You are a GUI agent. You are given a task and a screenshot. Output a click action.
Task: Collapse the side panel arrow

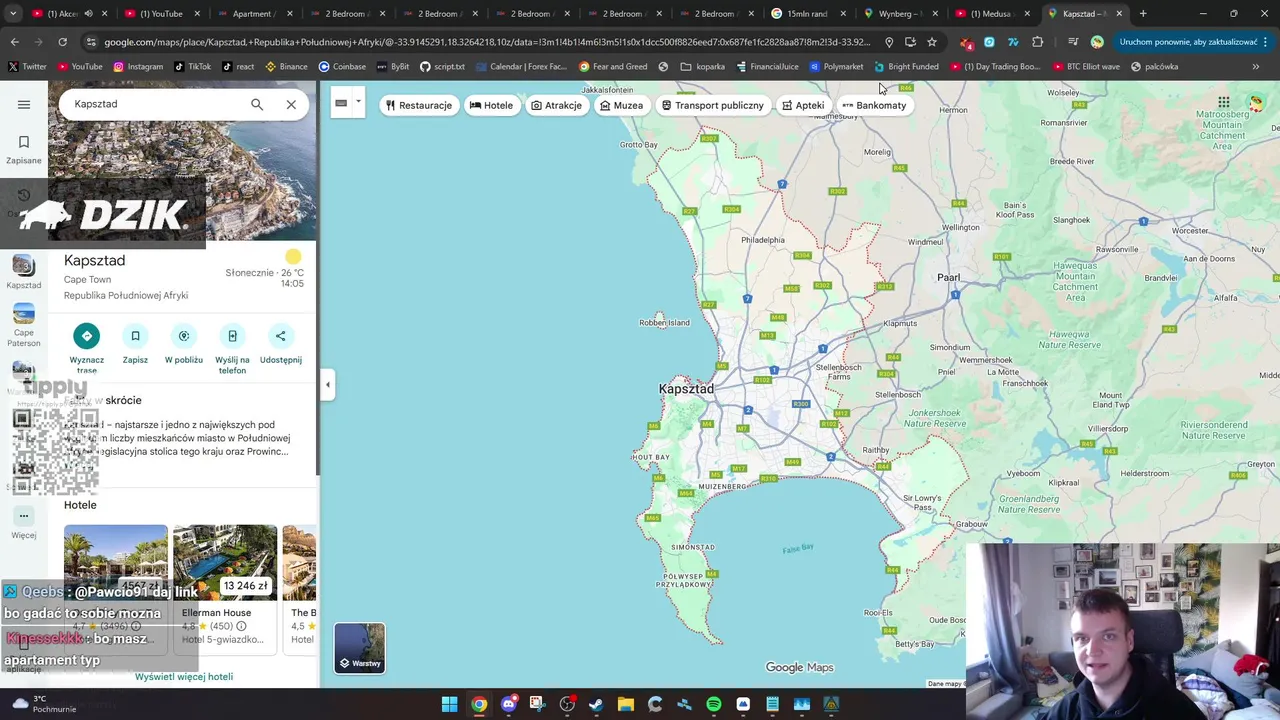[x=327, y=384]
